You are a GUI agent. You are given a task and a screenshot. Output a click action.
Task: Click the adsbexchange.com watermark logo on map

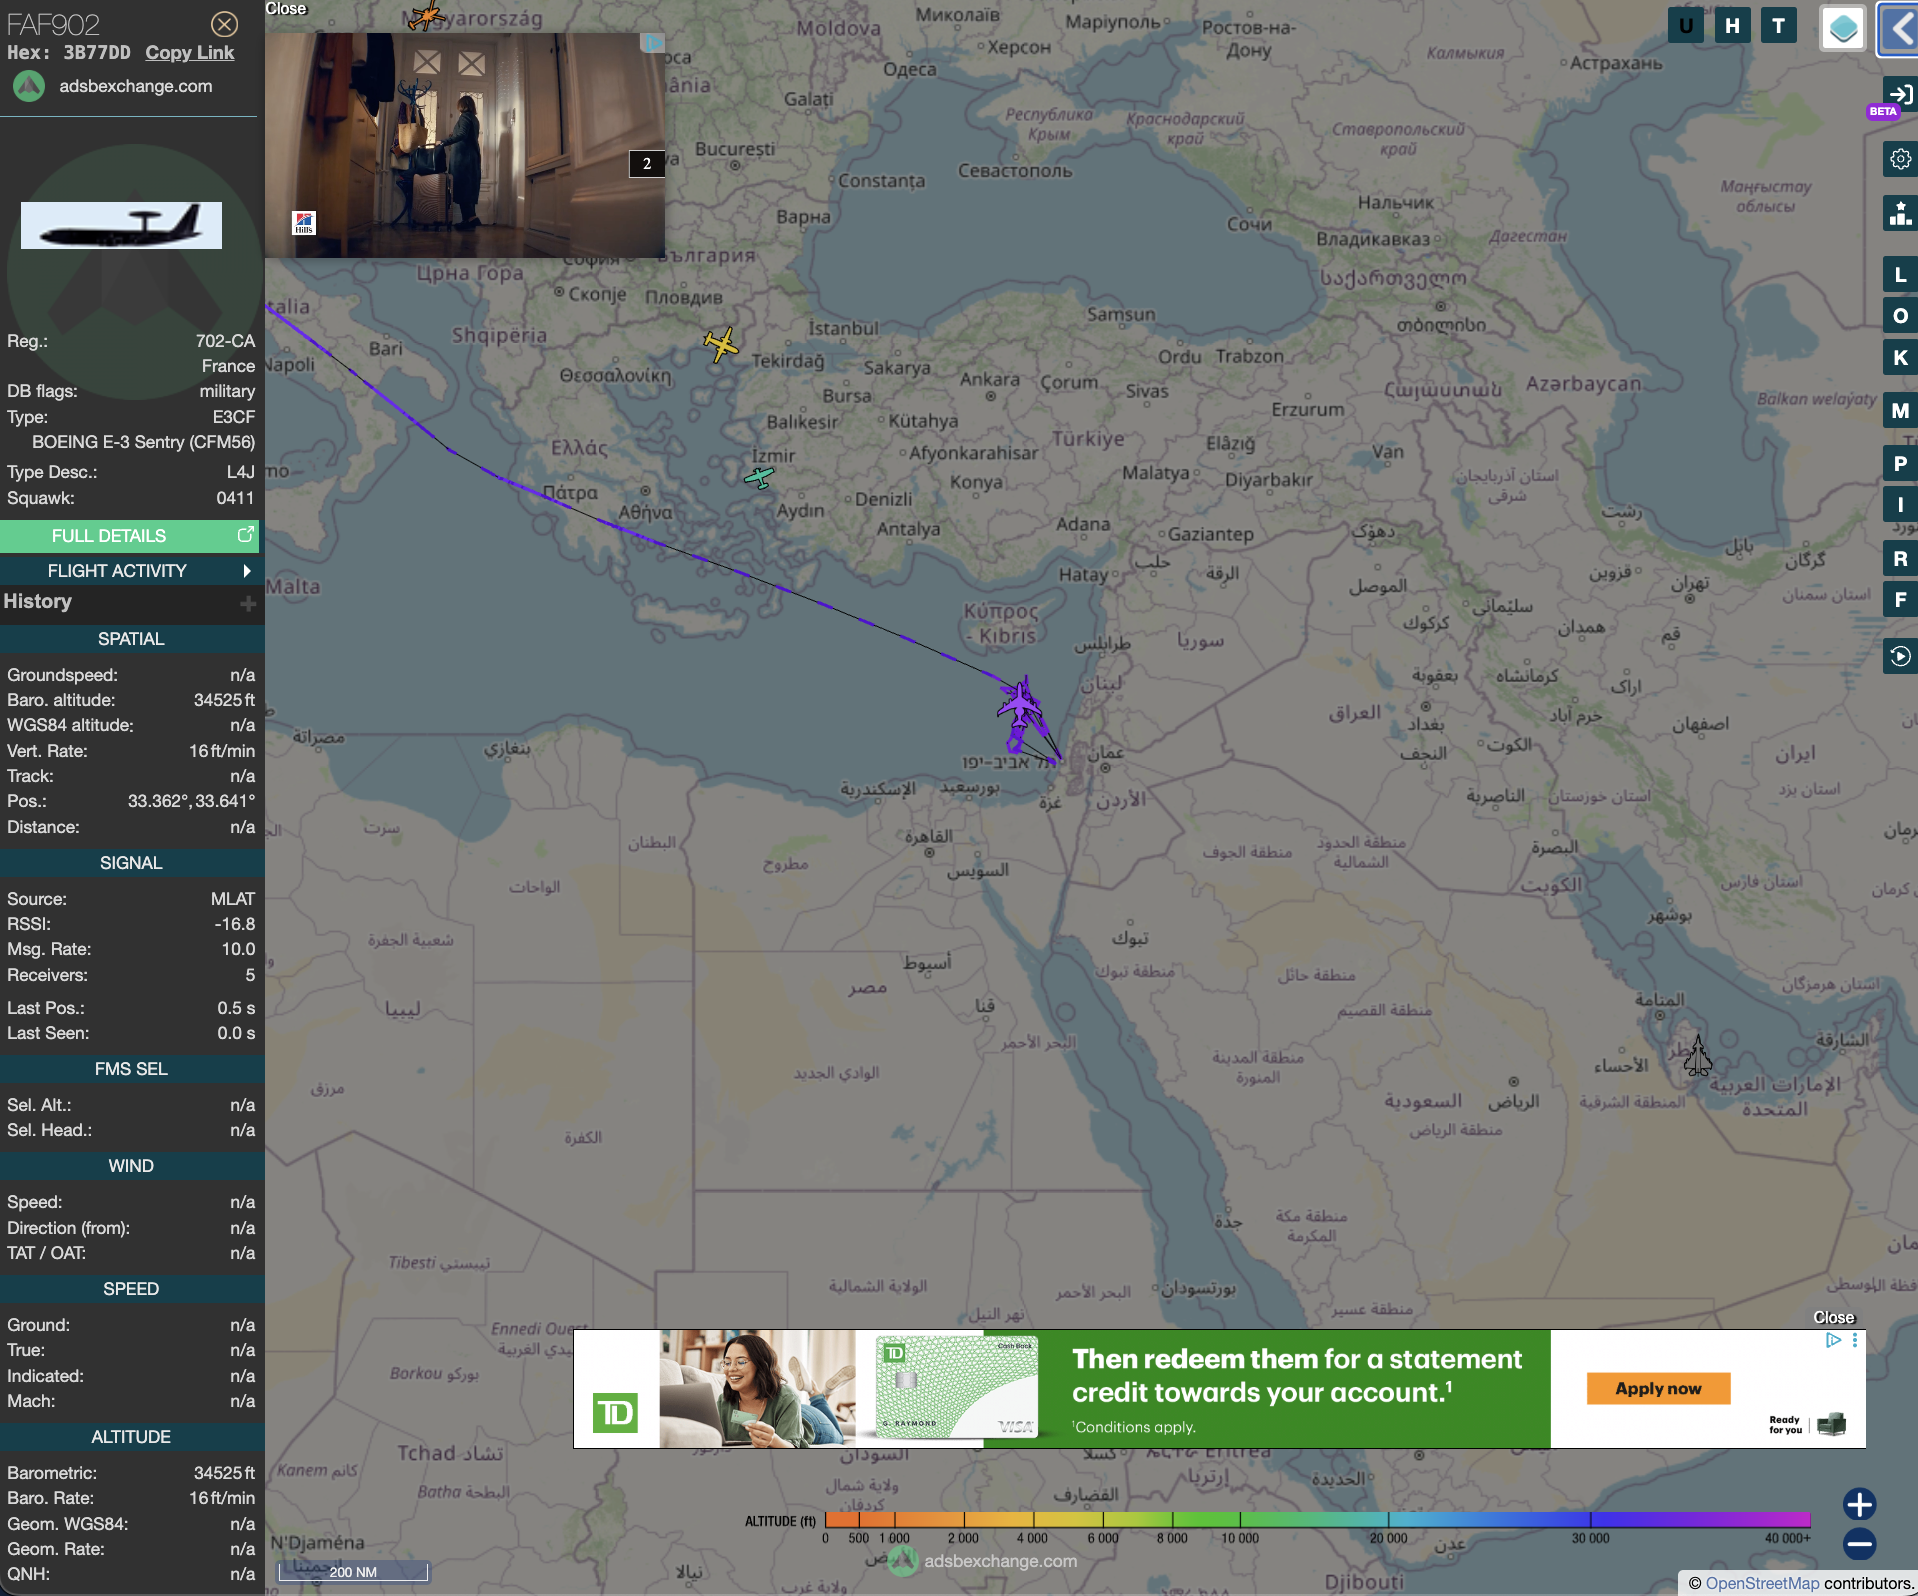[x=903, y=1560]
